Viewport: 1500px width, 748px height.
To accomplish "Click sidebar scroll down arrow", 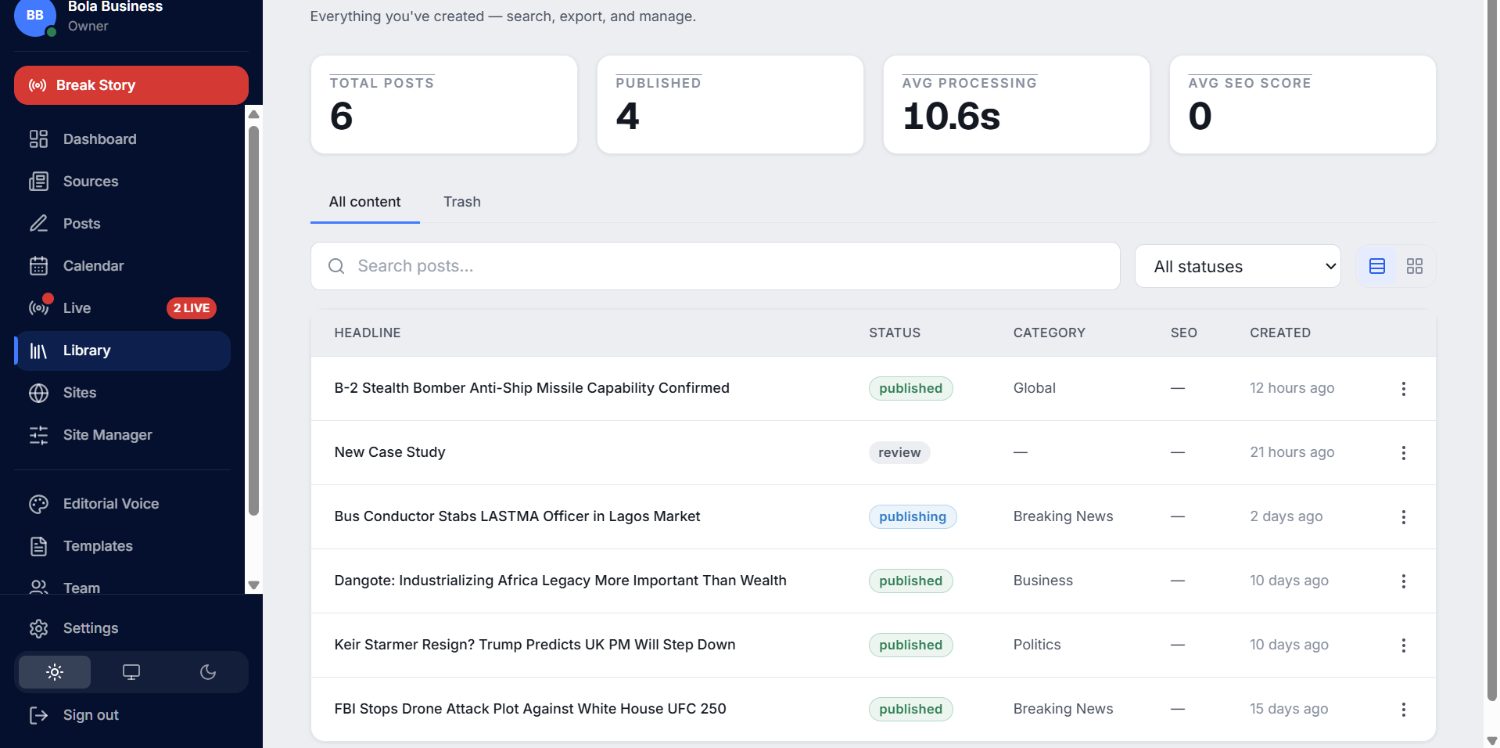I will point(254,585).
